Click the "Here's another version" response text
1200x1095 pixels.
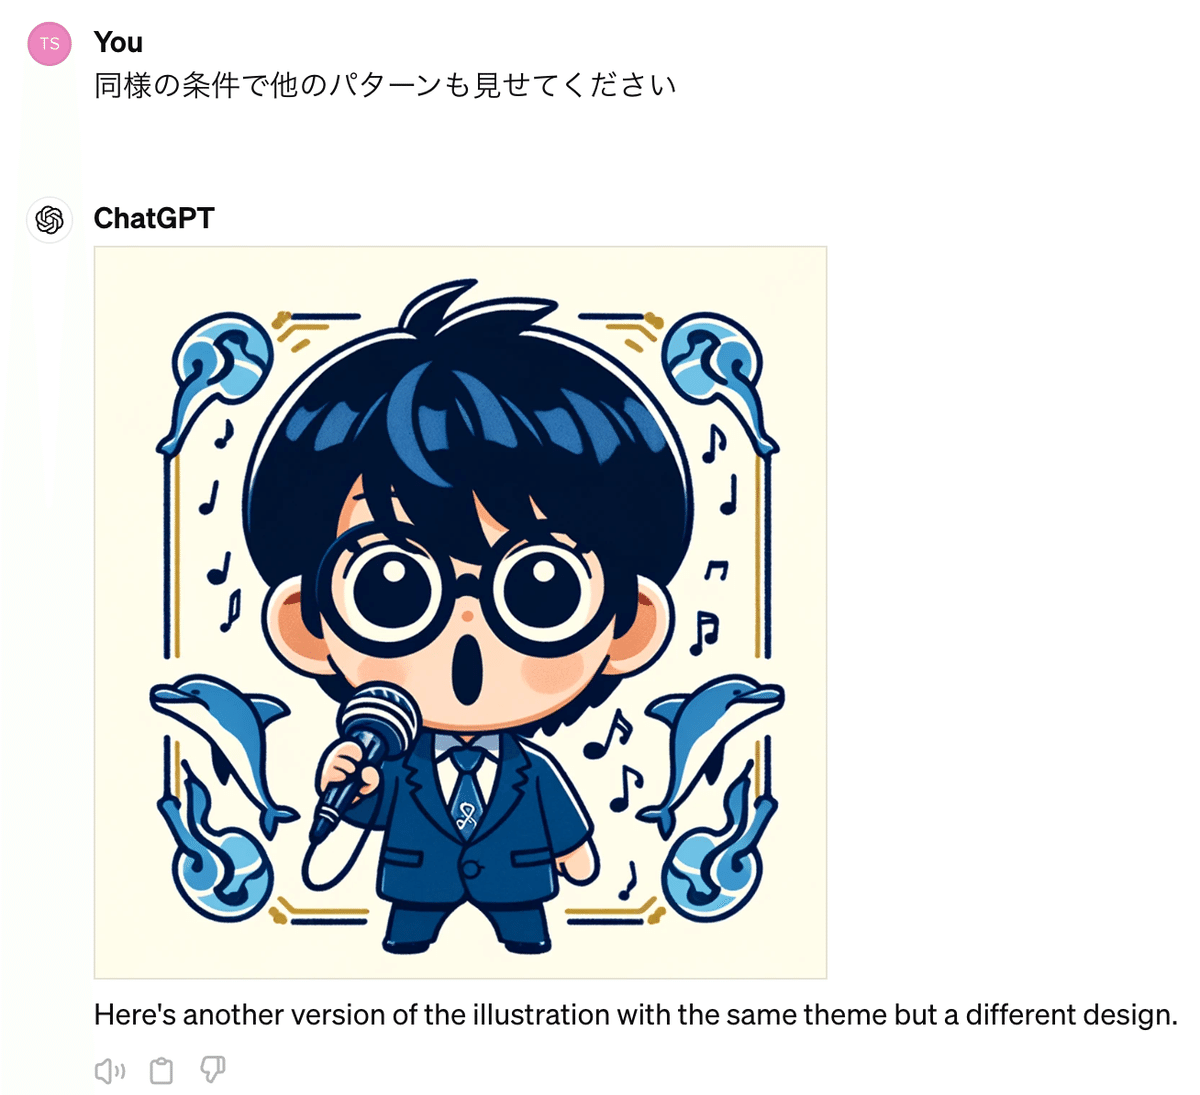tap(636, 1015)
